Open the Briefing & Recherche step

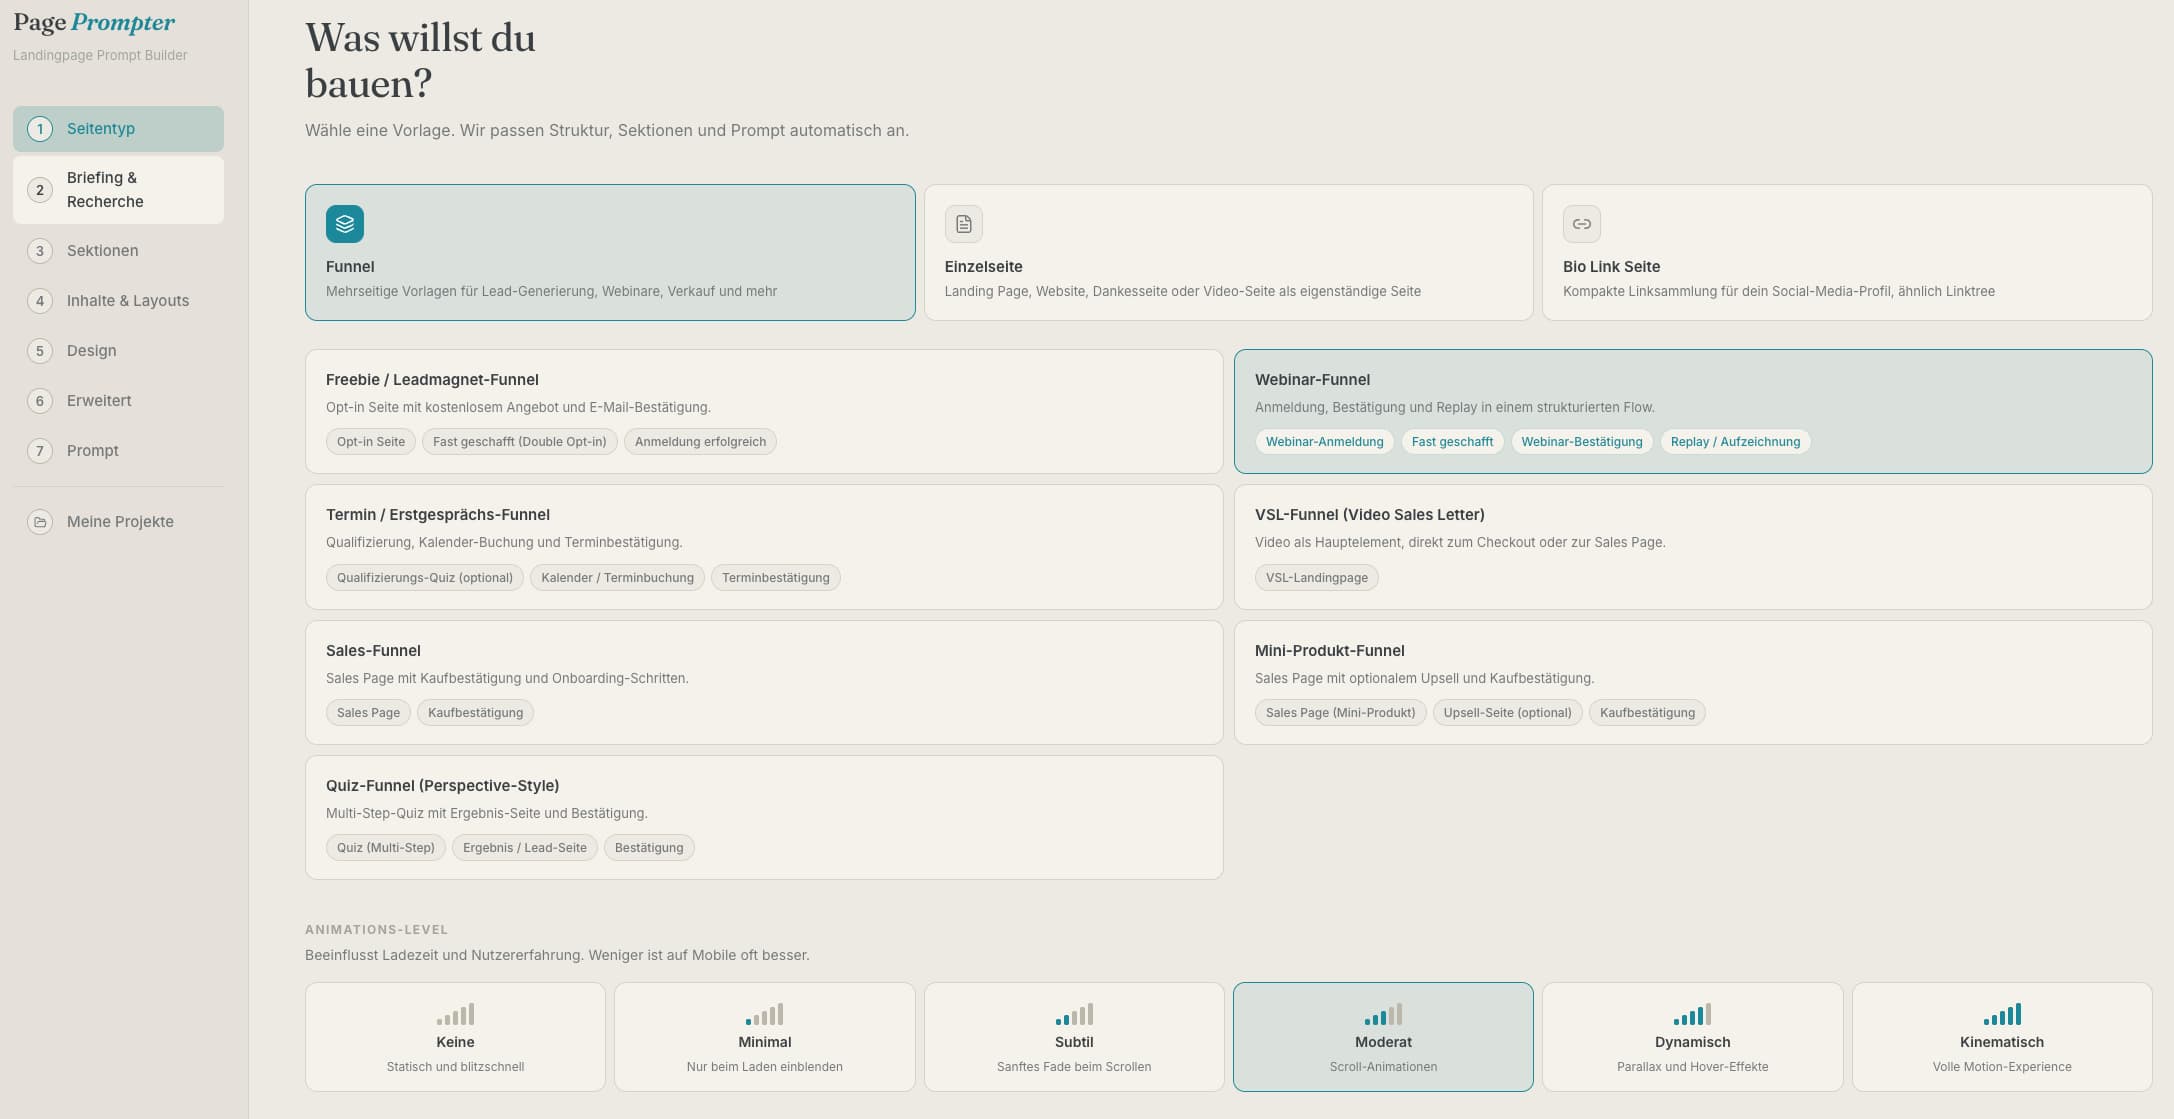(x=118, y=190)
